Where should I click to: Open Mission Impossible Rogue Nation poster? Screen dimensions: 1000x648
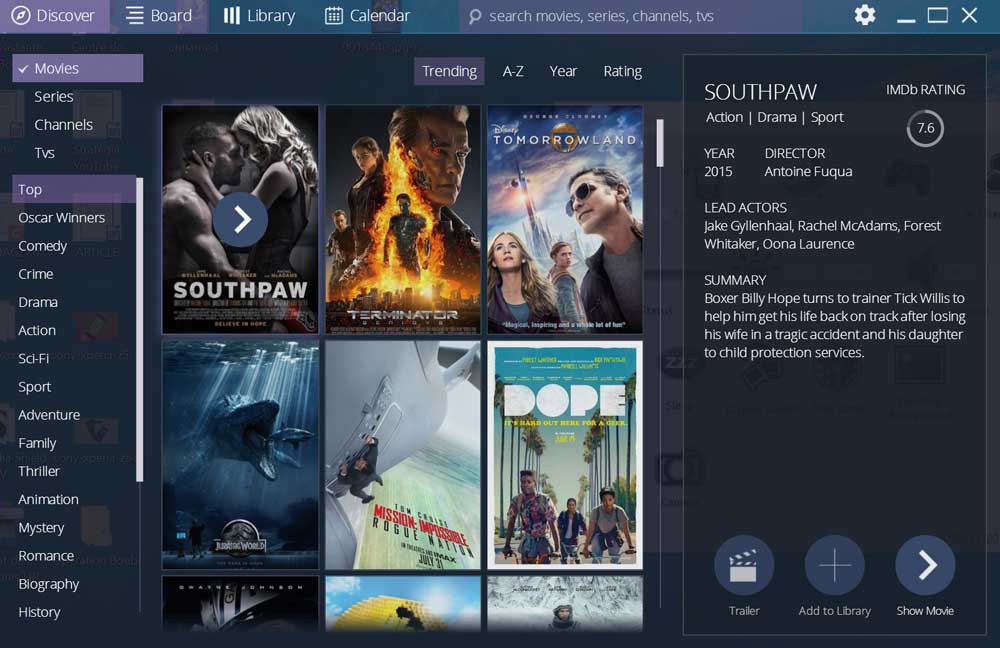402,455
